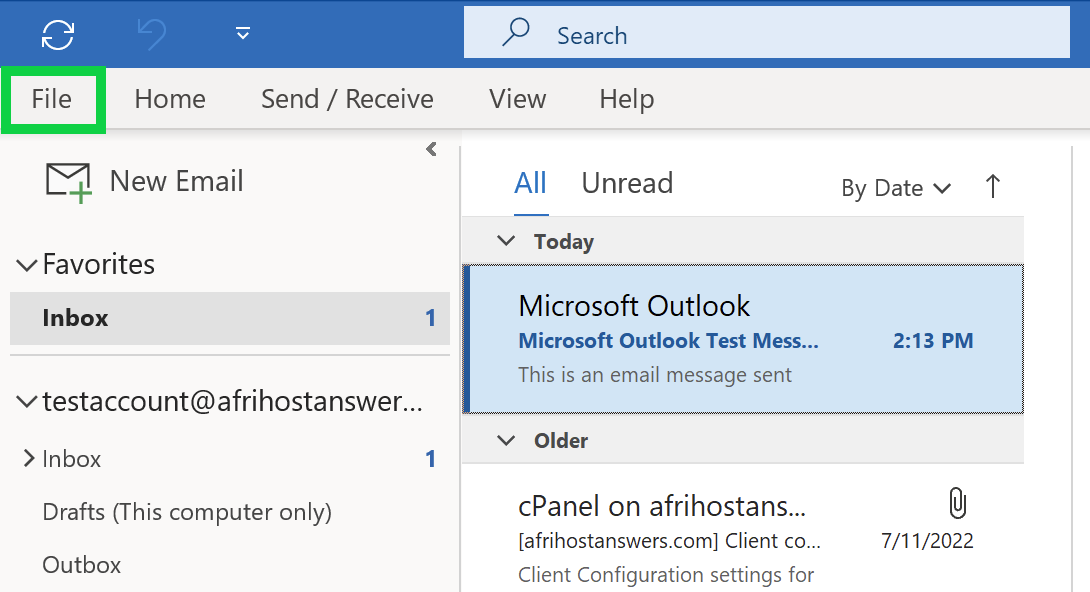Open the Send / Receive tab
The width and height of the screenshot is (1090, 592).
point(347,99)
